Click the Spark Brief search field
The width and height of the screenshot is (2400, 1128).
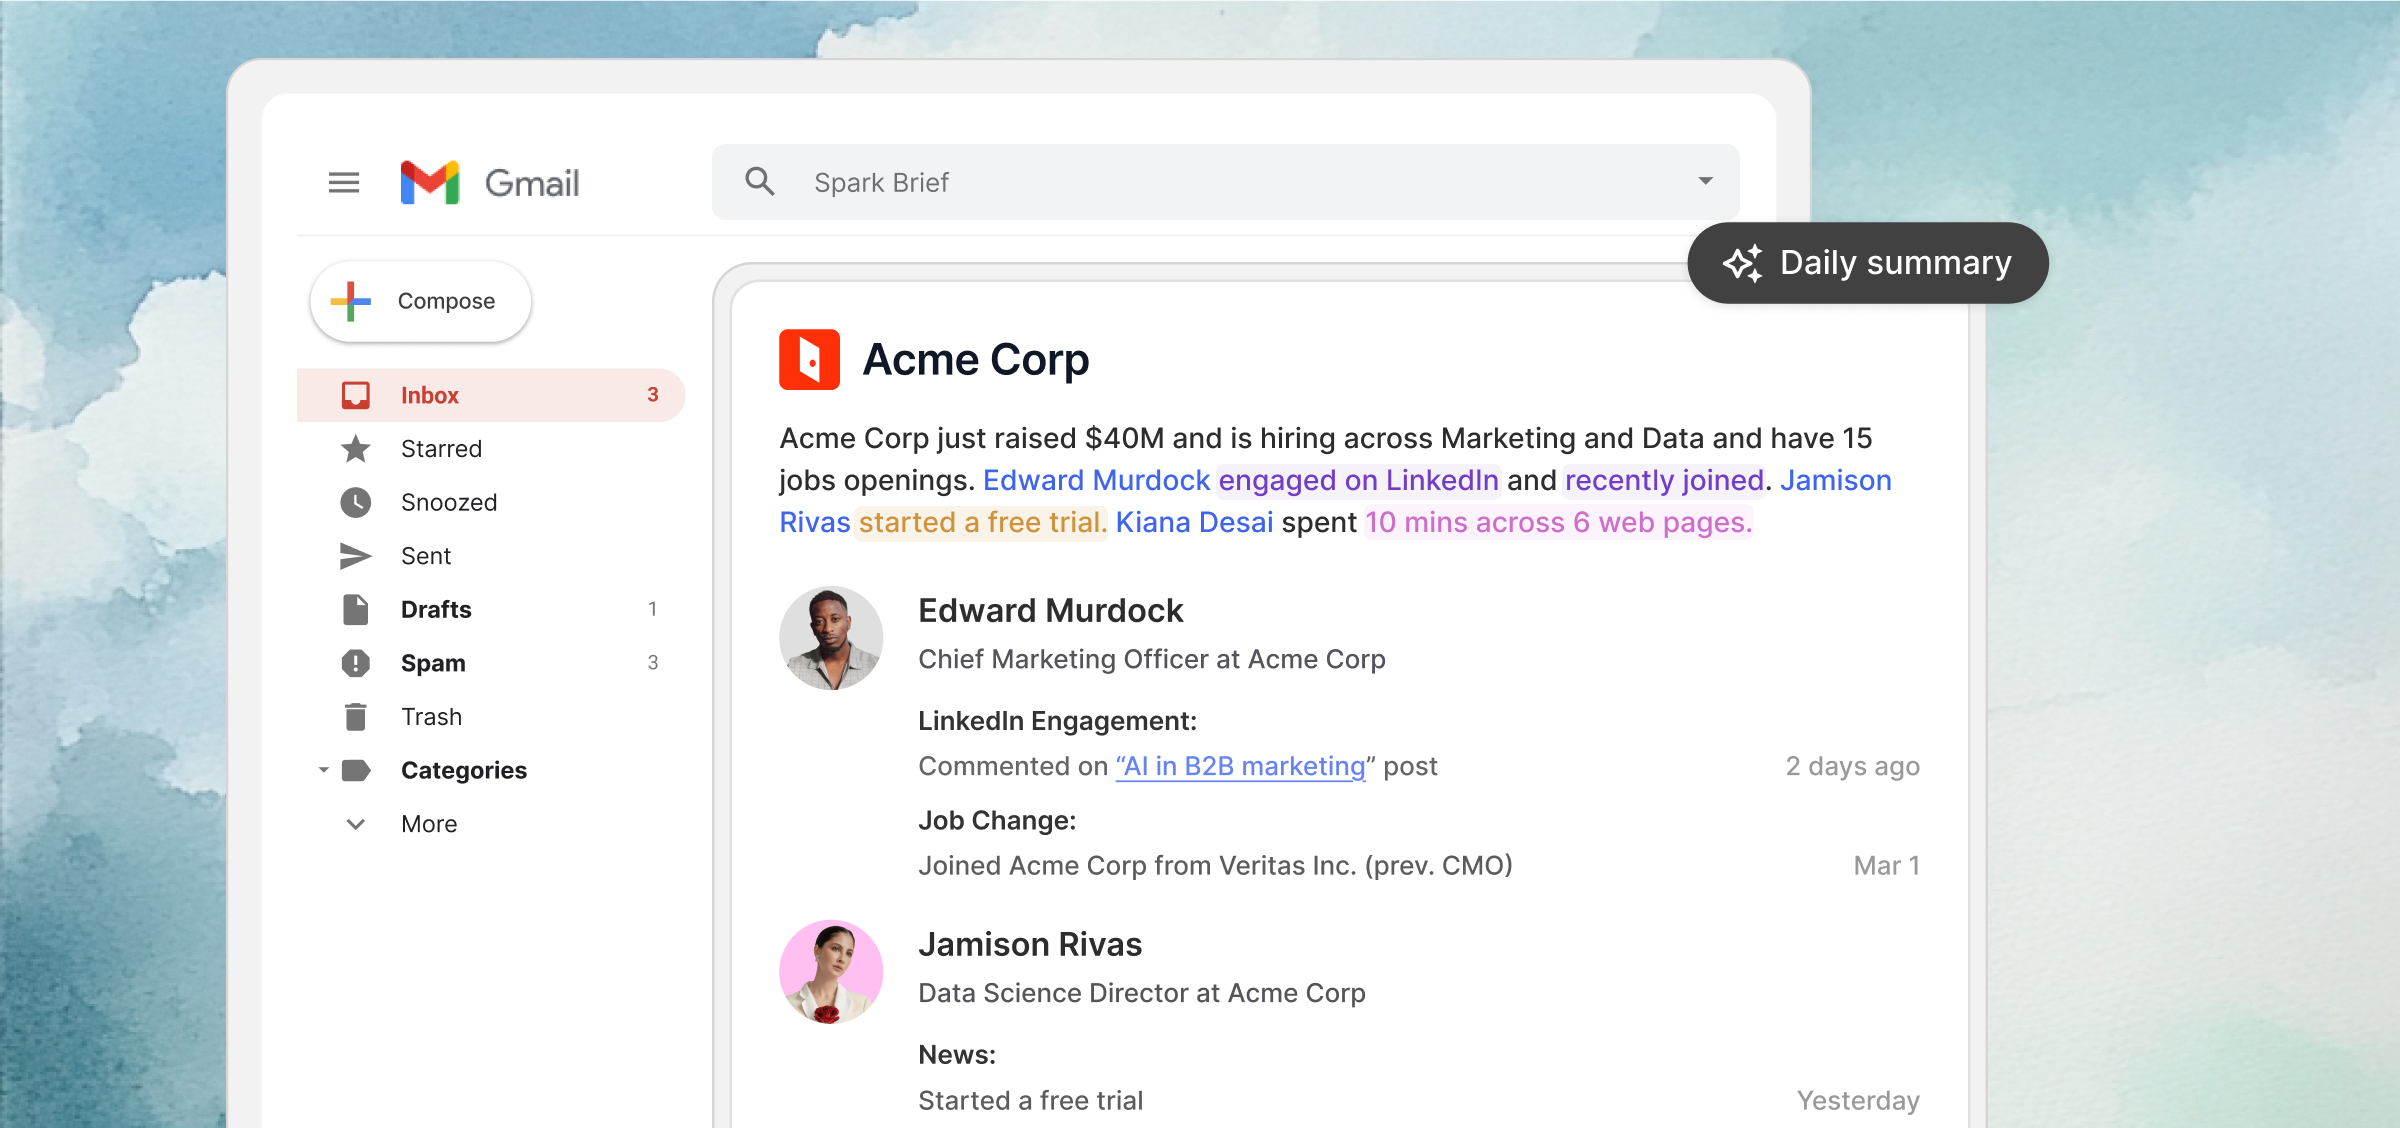pyautogui.click(x=1200, y=182)
